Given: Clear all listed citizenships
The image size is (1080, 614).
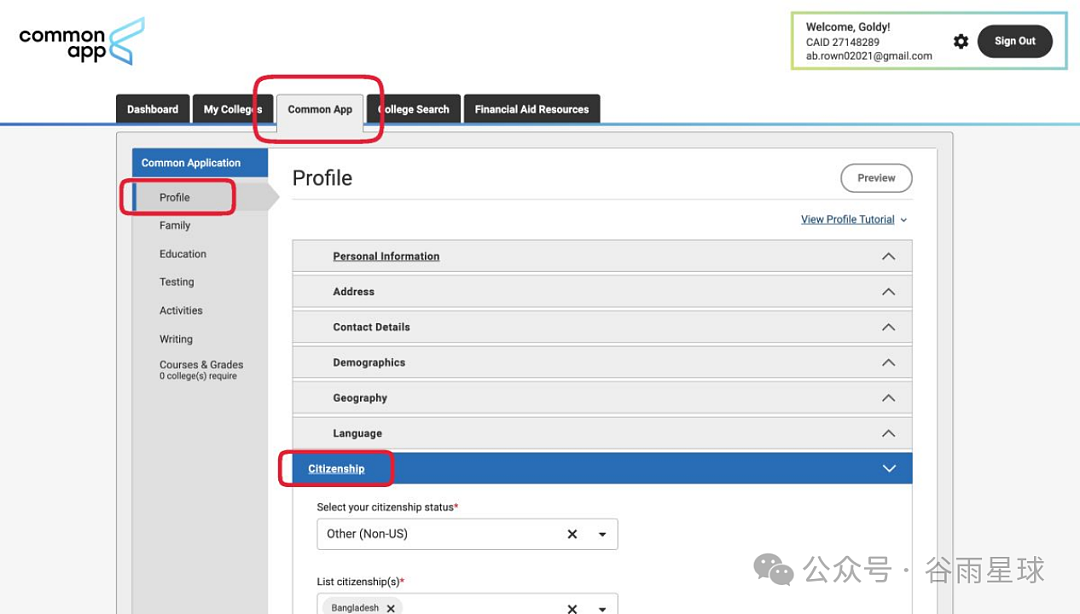Looking at the screenshot, I should pyautogui.click(x=572, y=608).
